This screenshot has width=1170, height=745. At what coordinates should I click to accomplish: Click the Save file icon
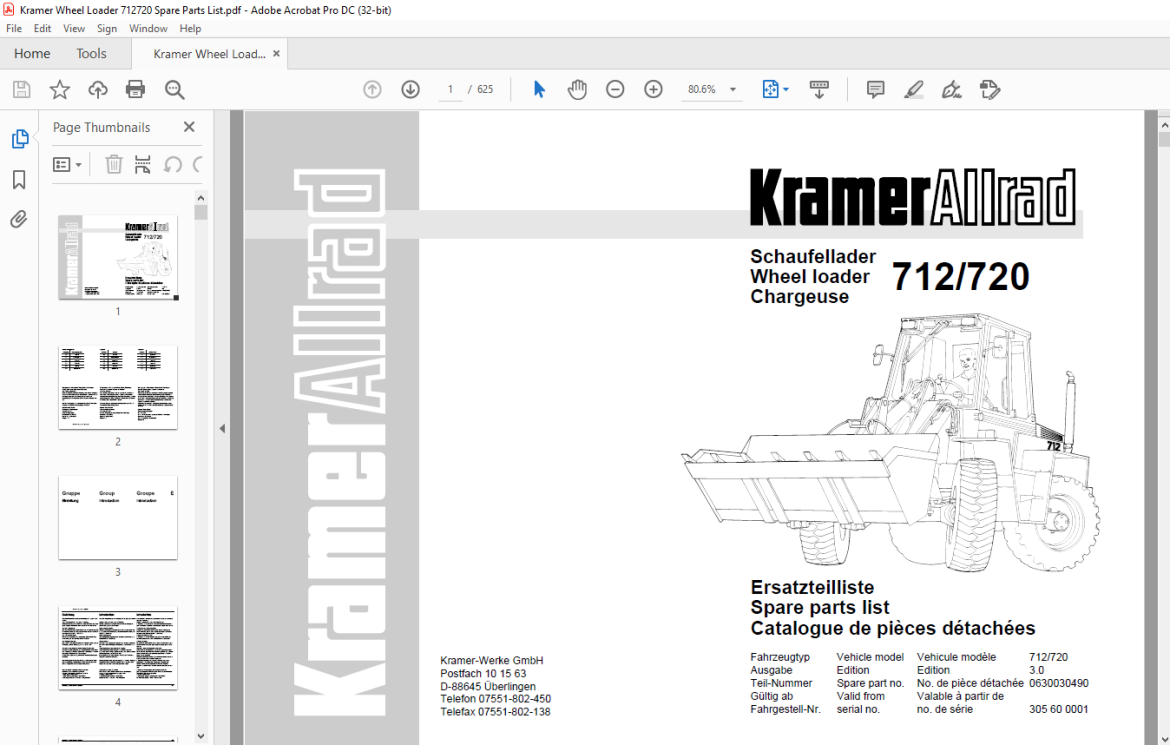pos(22,90)
